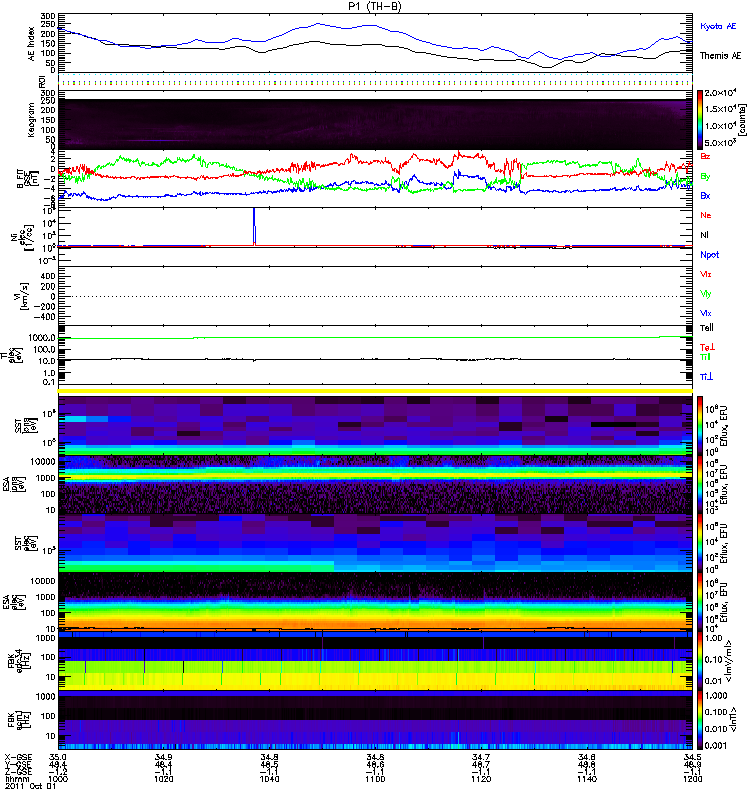The image size is (750, 800).
Task: Click the Keogram axis title
Action: point(32,119)
